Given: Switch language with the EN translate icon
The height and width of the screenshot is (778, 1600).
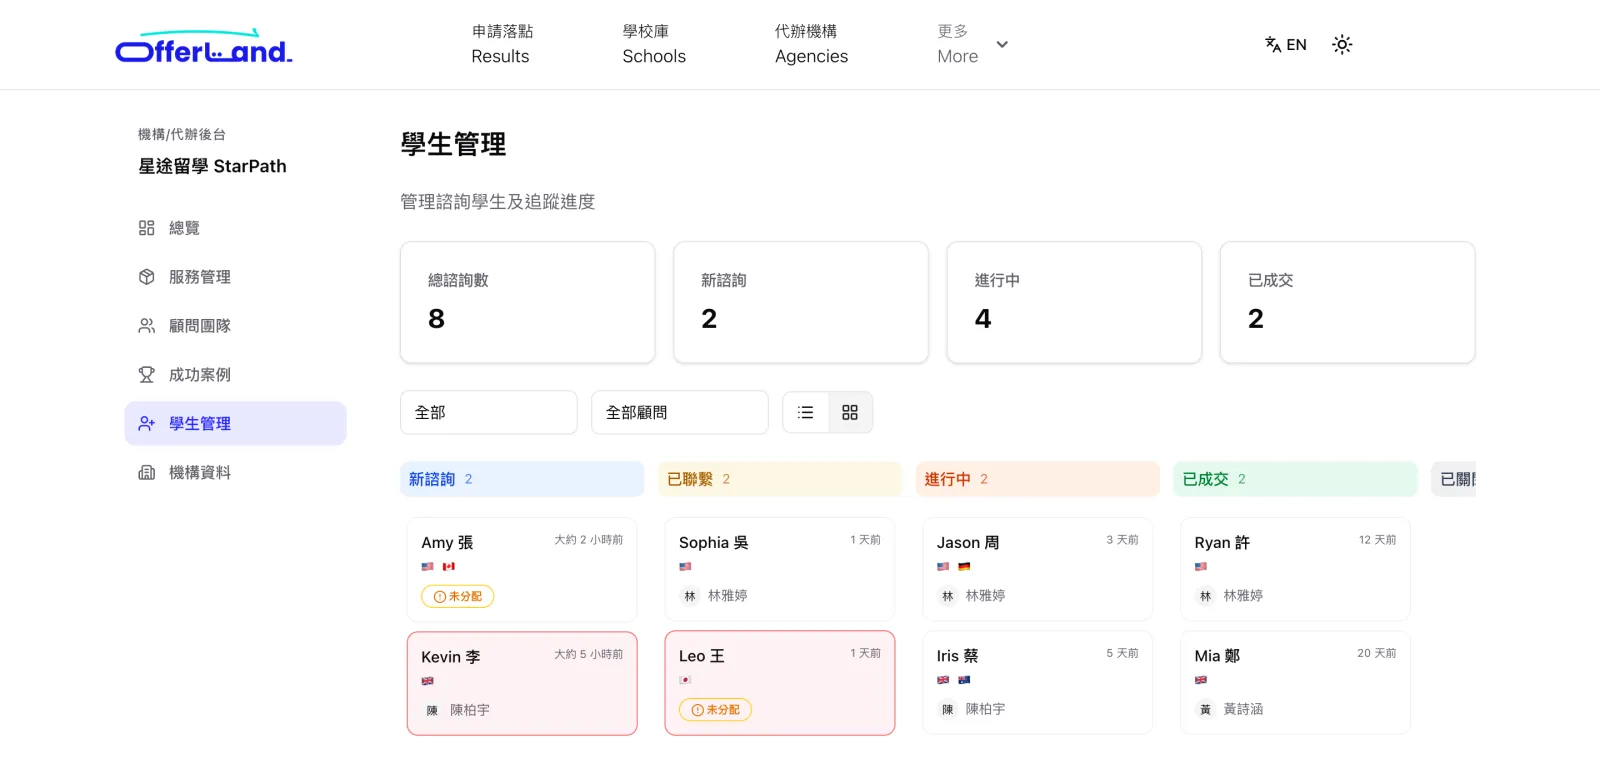Looking at the screenshot, I should tap(1286, 45).
